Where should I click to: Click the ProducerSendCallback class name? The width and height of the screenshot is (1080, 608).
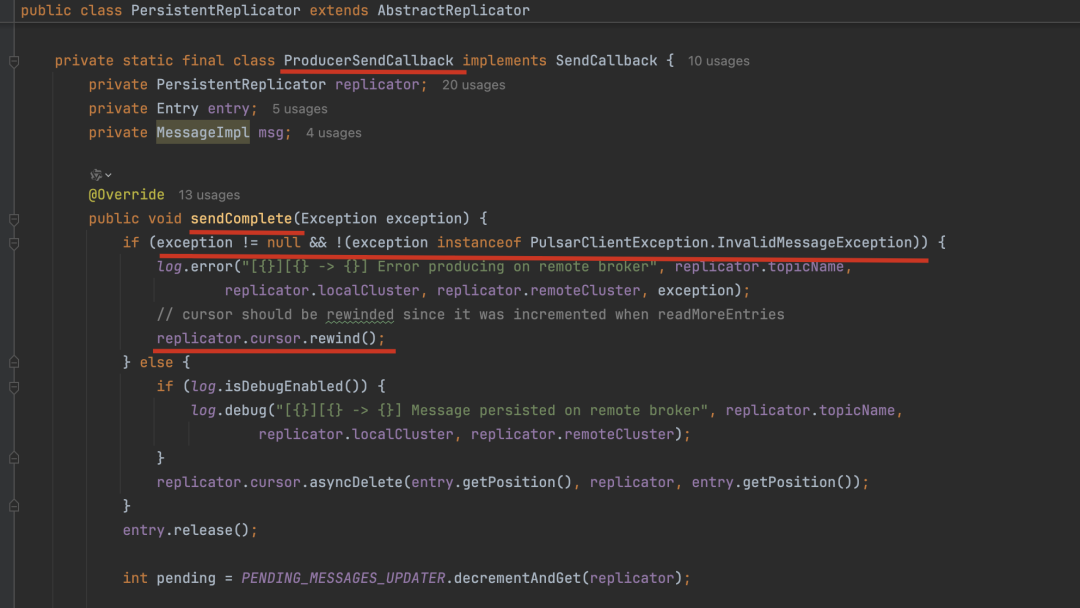pyautogui.click(x=368, y=61)
